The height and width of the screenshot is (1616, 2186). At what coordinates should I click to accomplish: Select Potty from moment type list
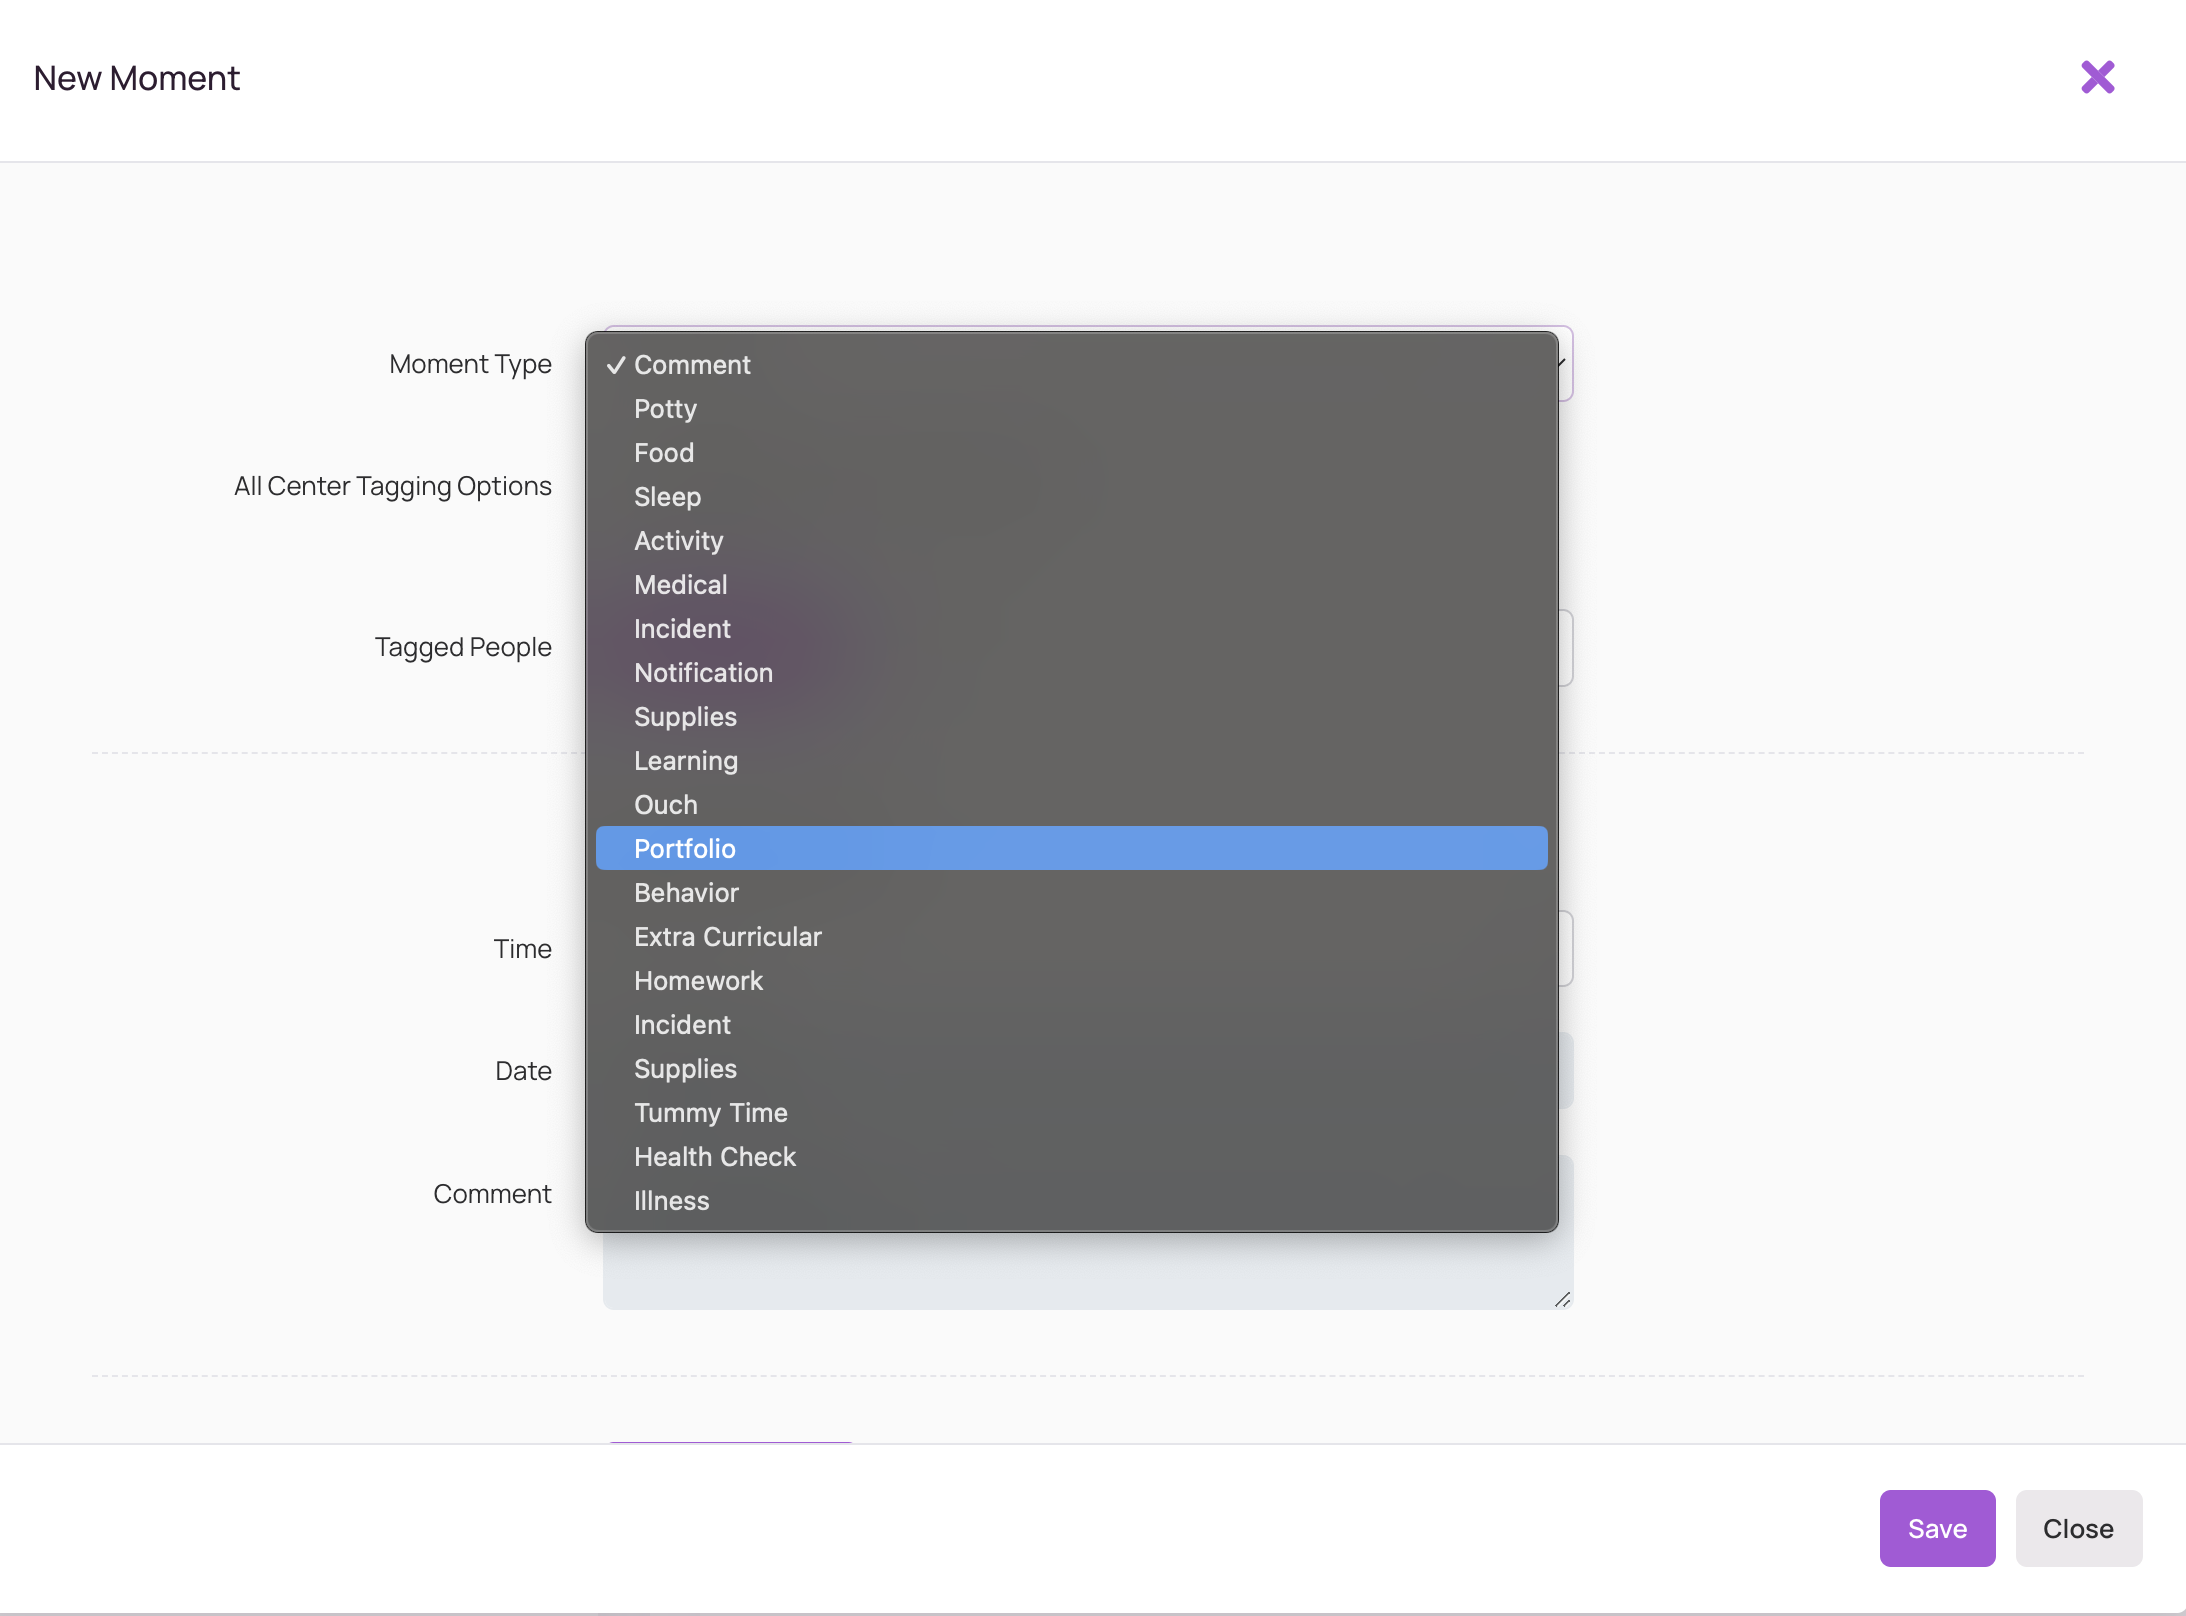(x=665, y=409)
